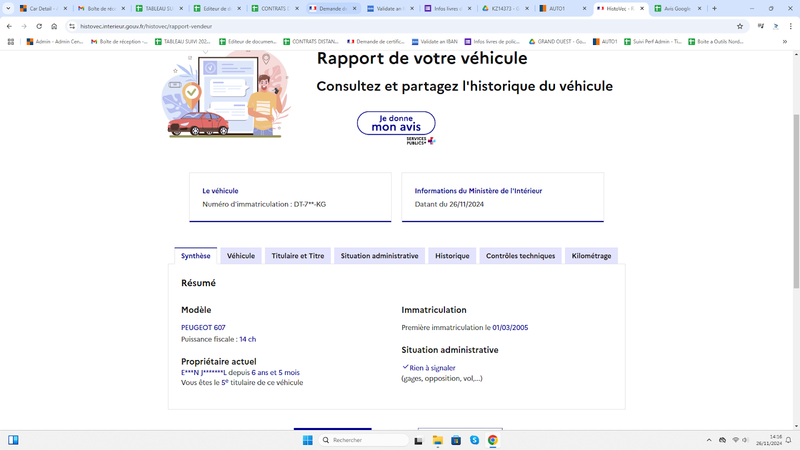Open the Chrome three-dot menu
The width and height of the screenshot is (800, 450).
pos(790,26)
